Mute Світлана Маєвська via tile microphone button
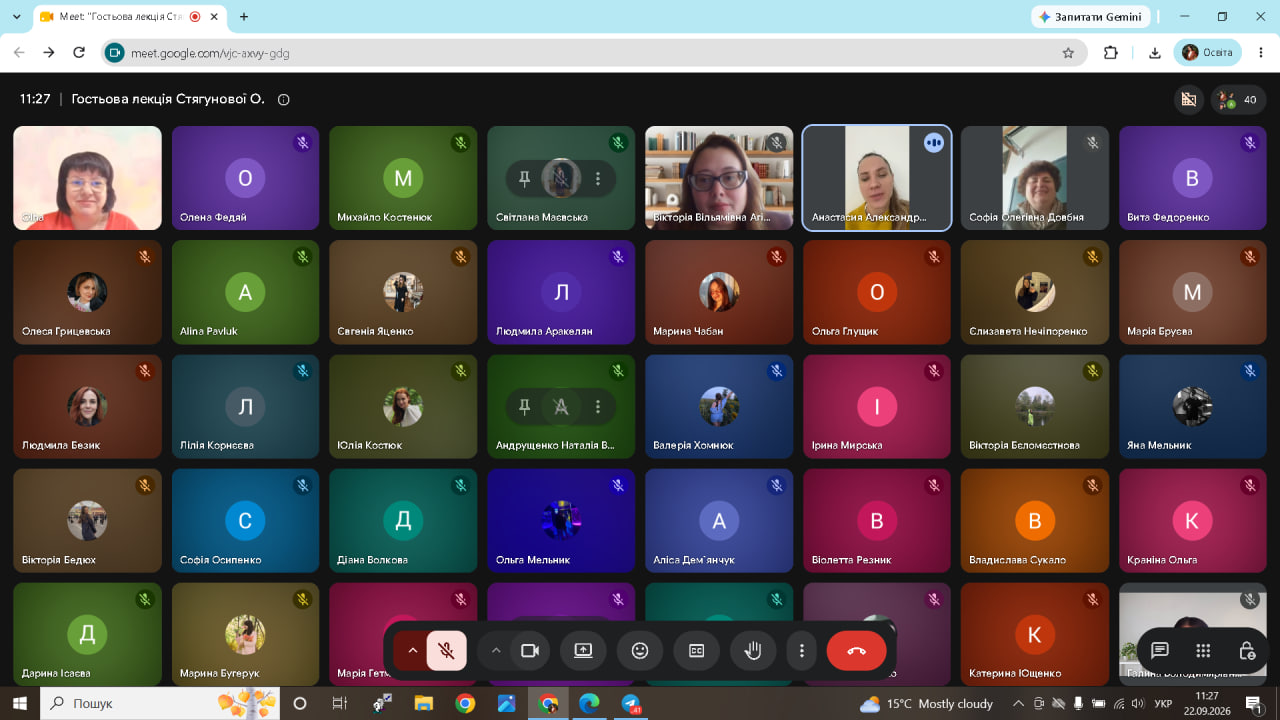The height and width of the screenshot is (720, 1280). [561, 179]
